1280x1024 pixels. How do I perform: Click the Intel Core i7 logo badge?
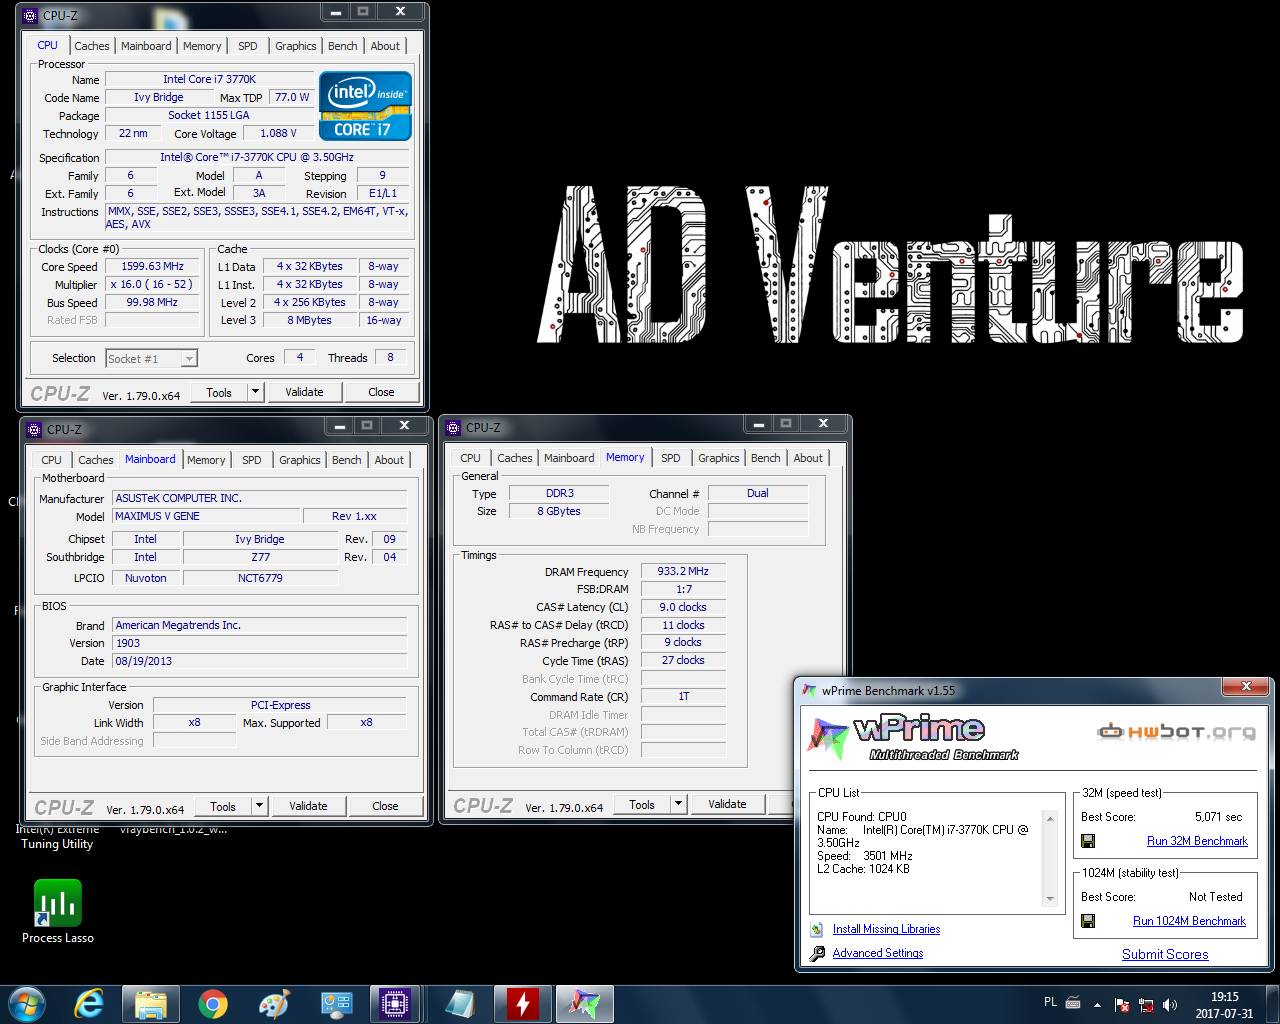pos(365,106)
